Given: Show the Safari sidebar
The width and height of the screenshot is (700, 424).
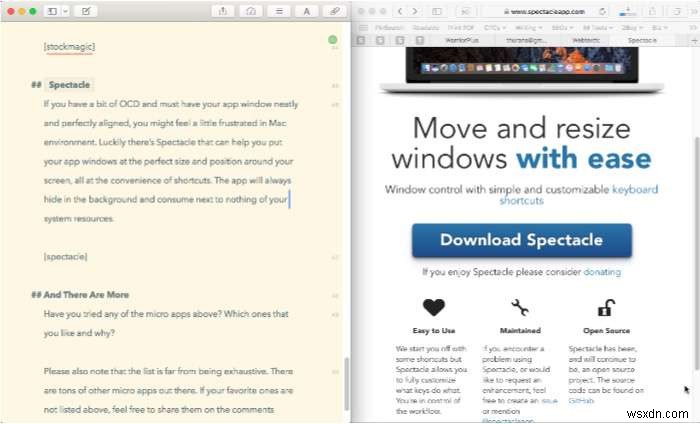Looking at the screenshot, I should pyautogui.click(x=437, y=11).
